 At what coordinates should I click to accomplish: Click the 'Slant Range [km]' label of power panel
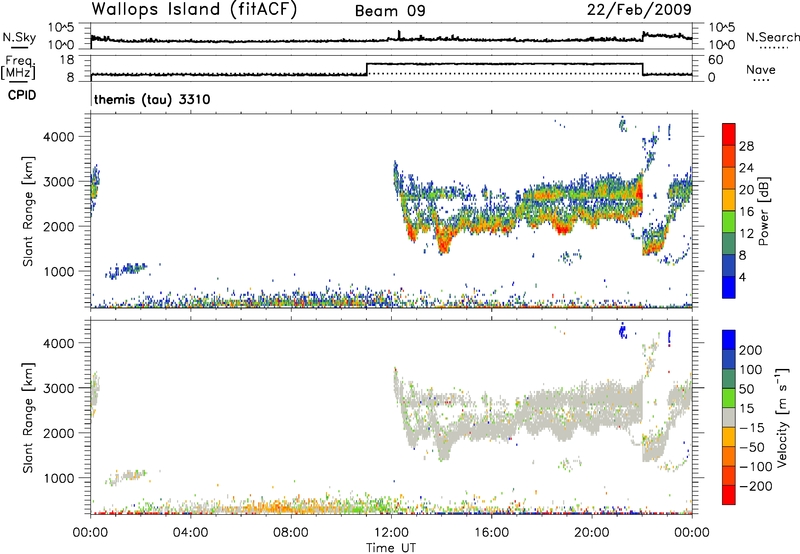point(28,211)
